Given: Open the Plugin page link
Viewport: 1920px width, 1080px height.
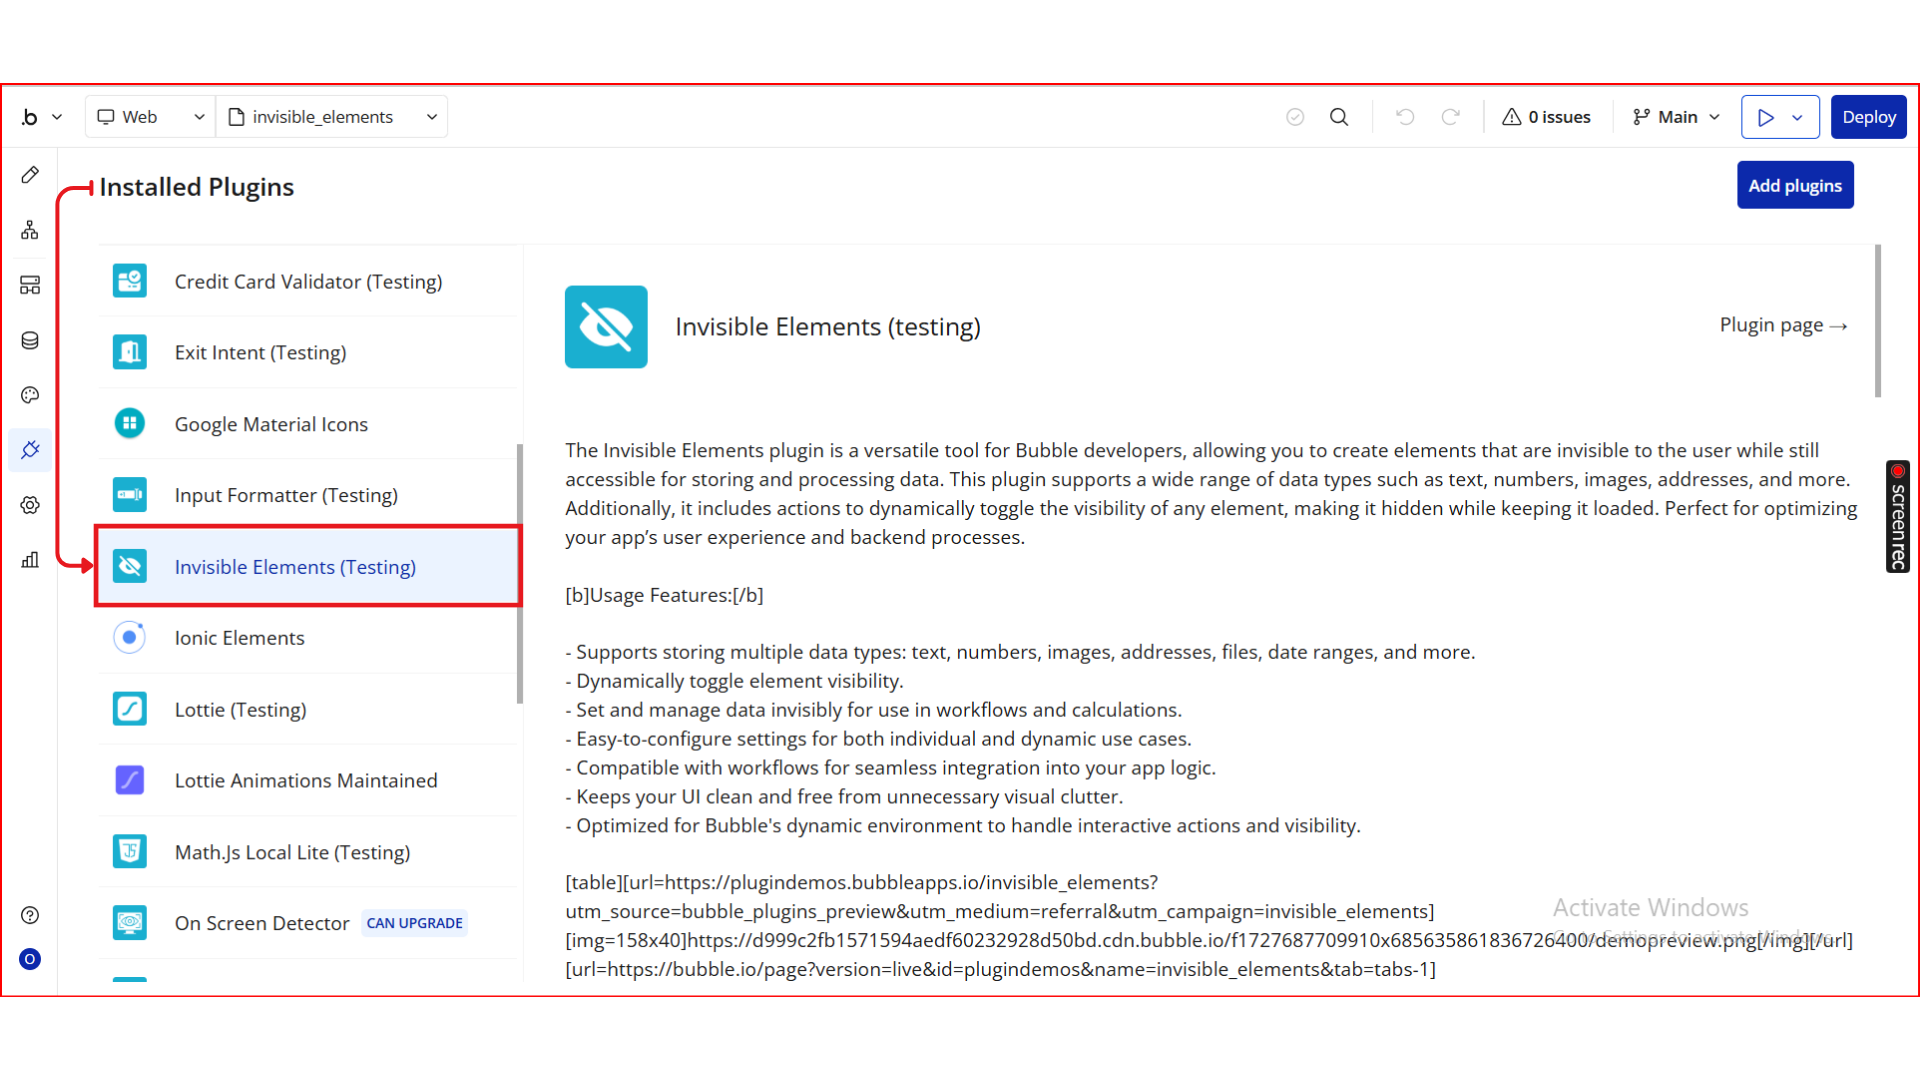Looking at the screenshot, I should click(1782, 325).
